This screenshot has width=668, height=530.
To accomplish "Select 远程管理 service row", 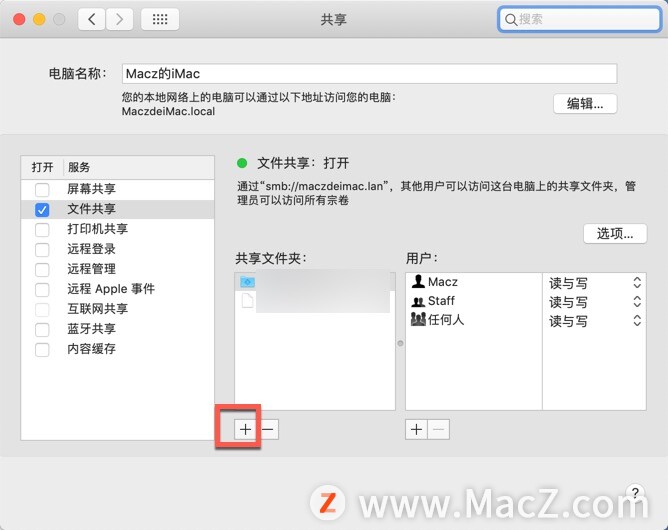I will 118,269.
